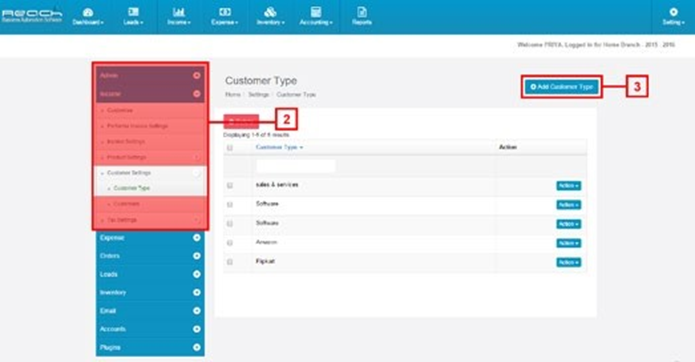Image resolution: width=695 pixels, height=362 pixels.
Task: Open the Accounts section in the sidebar
Action: coord(150,329)
